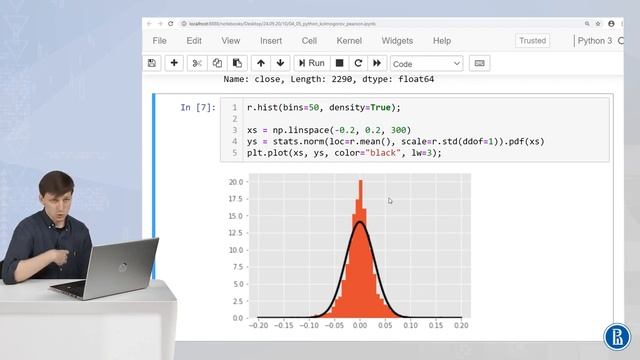Bookmark page with star icon
Viewport: 640px width, 360px height.
point(598,24)
